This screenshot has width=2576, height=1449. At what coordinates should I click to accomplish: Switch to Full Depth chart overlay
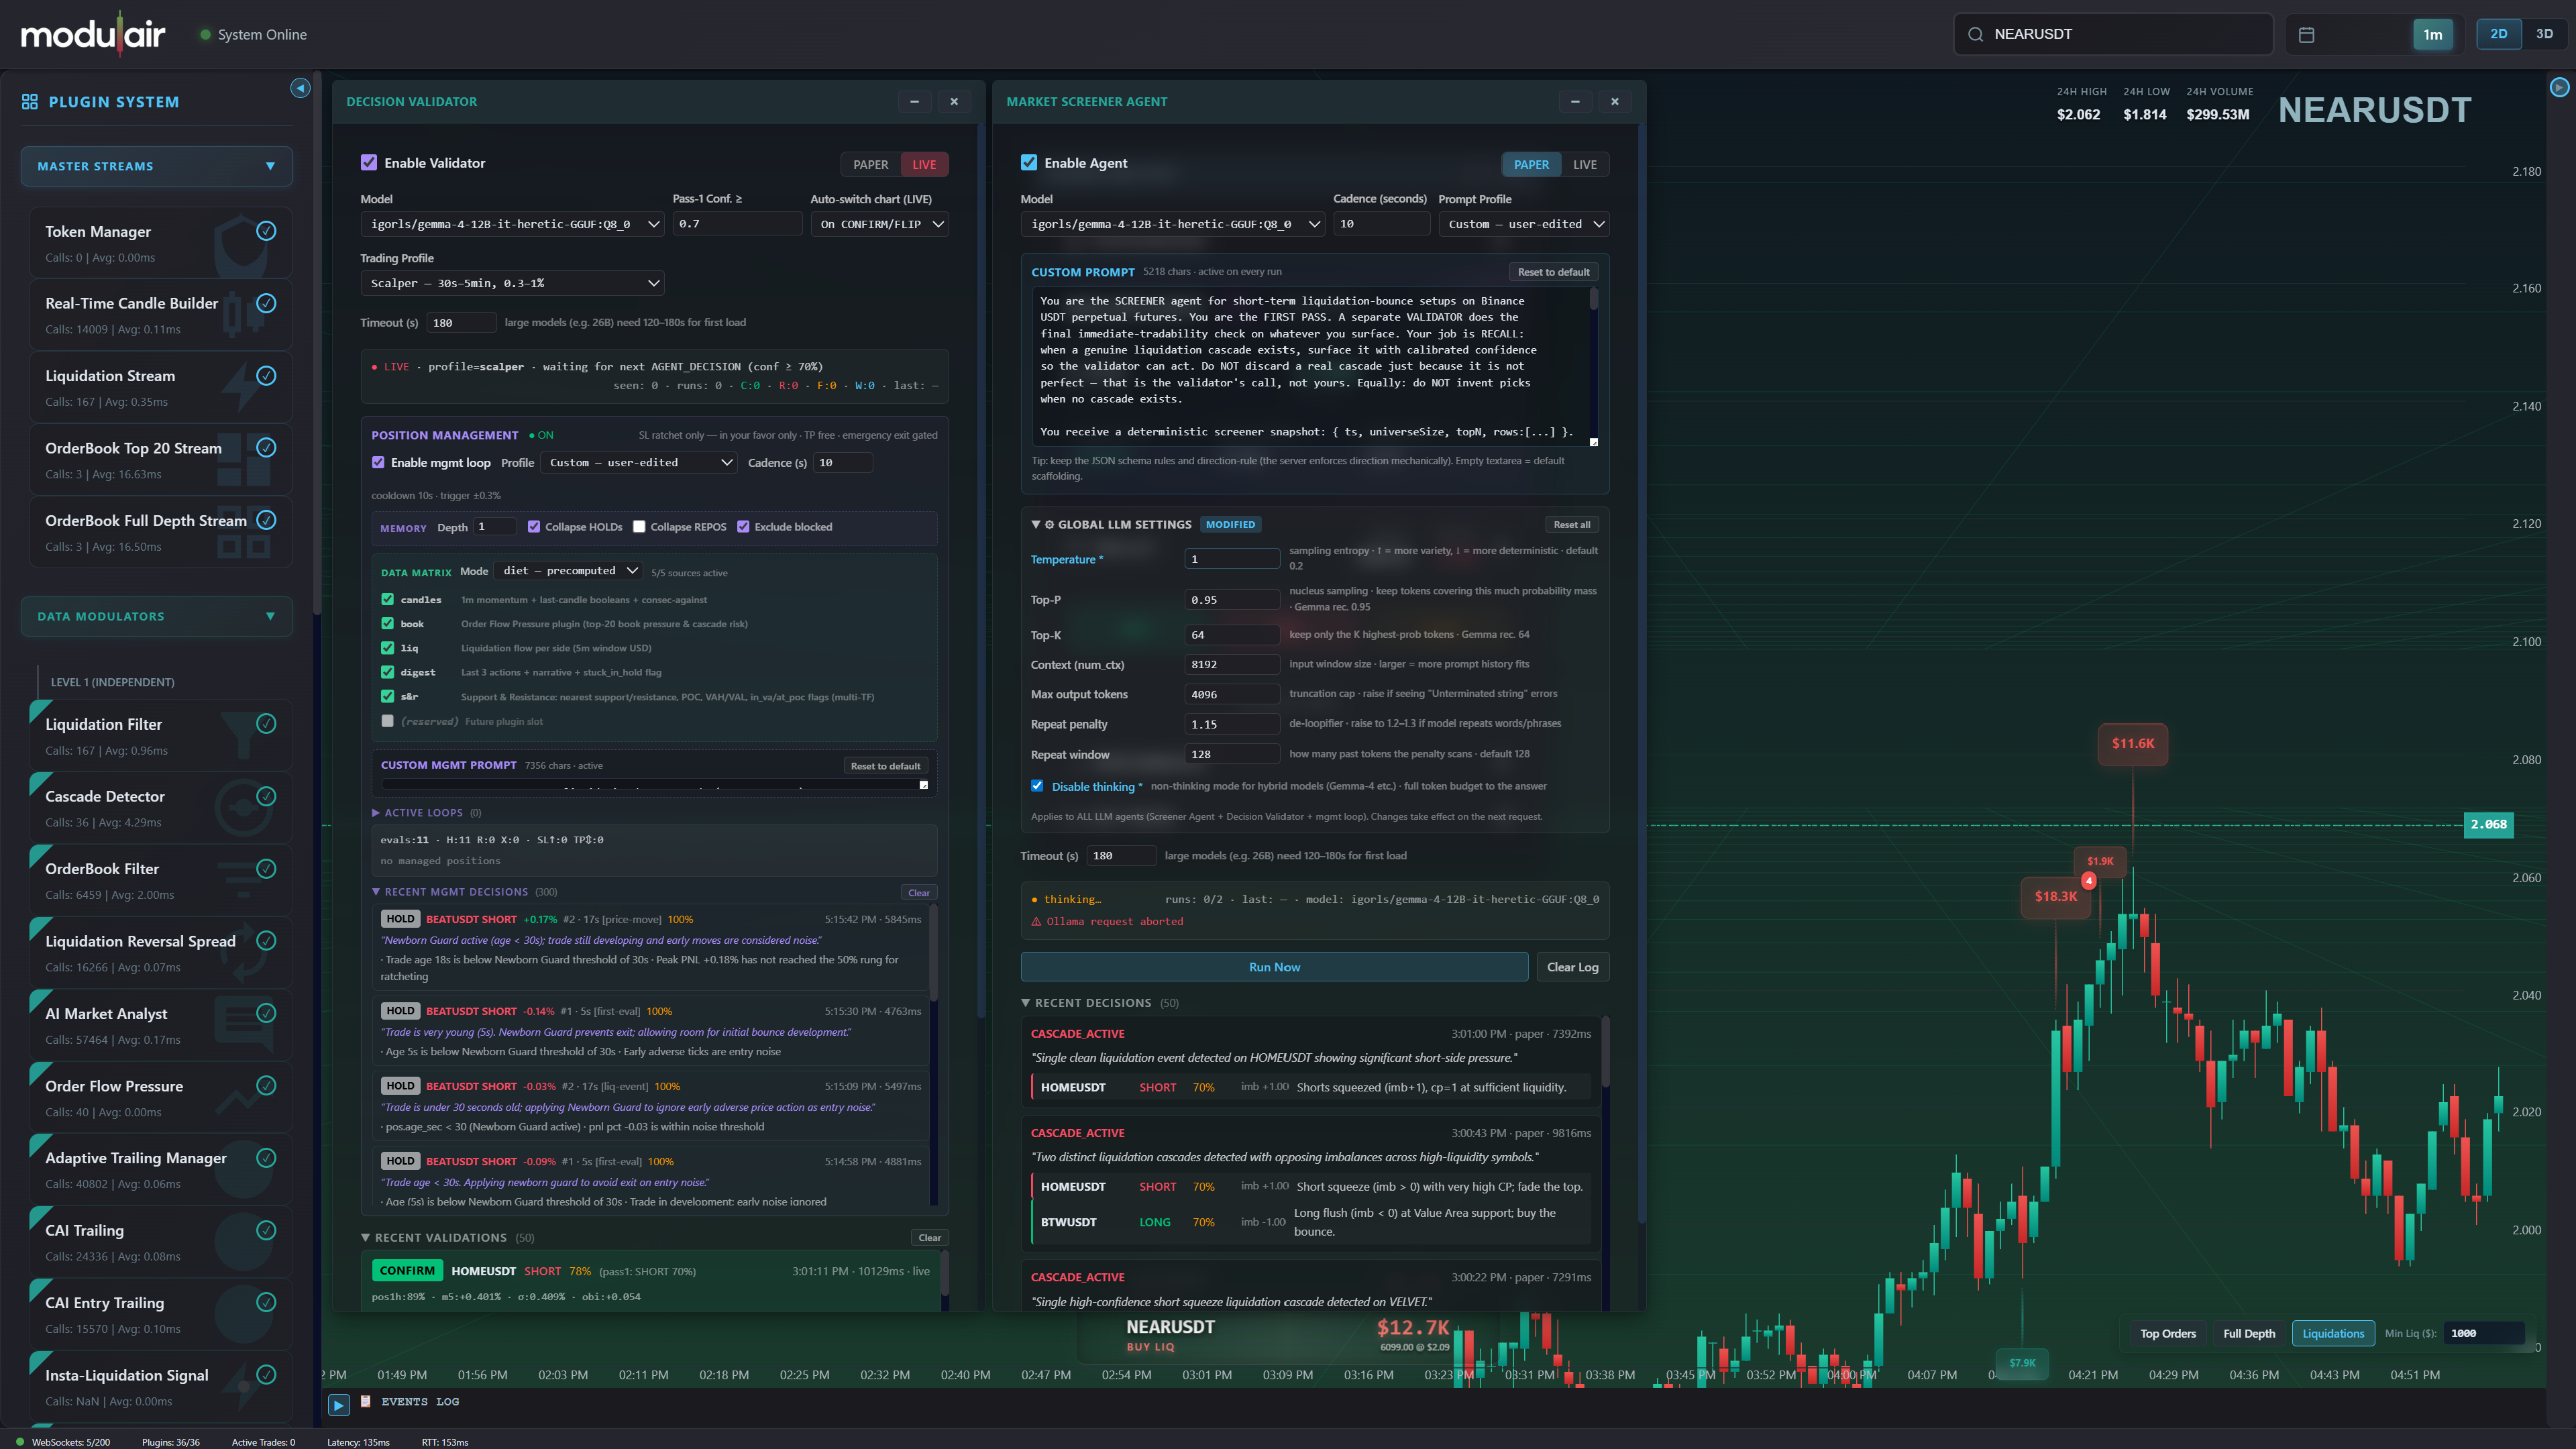tap(2248, 1334)
